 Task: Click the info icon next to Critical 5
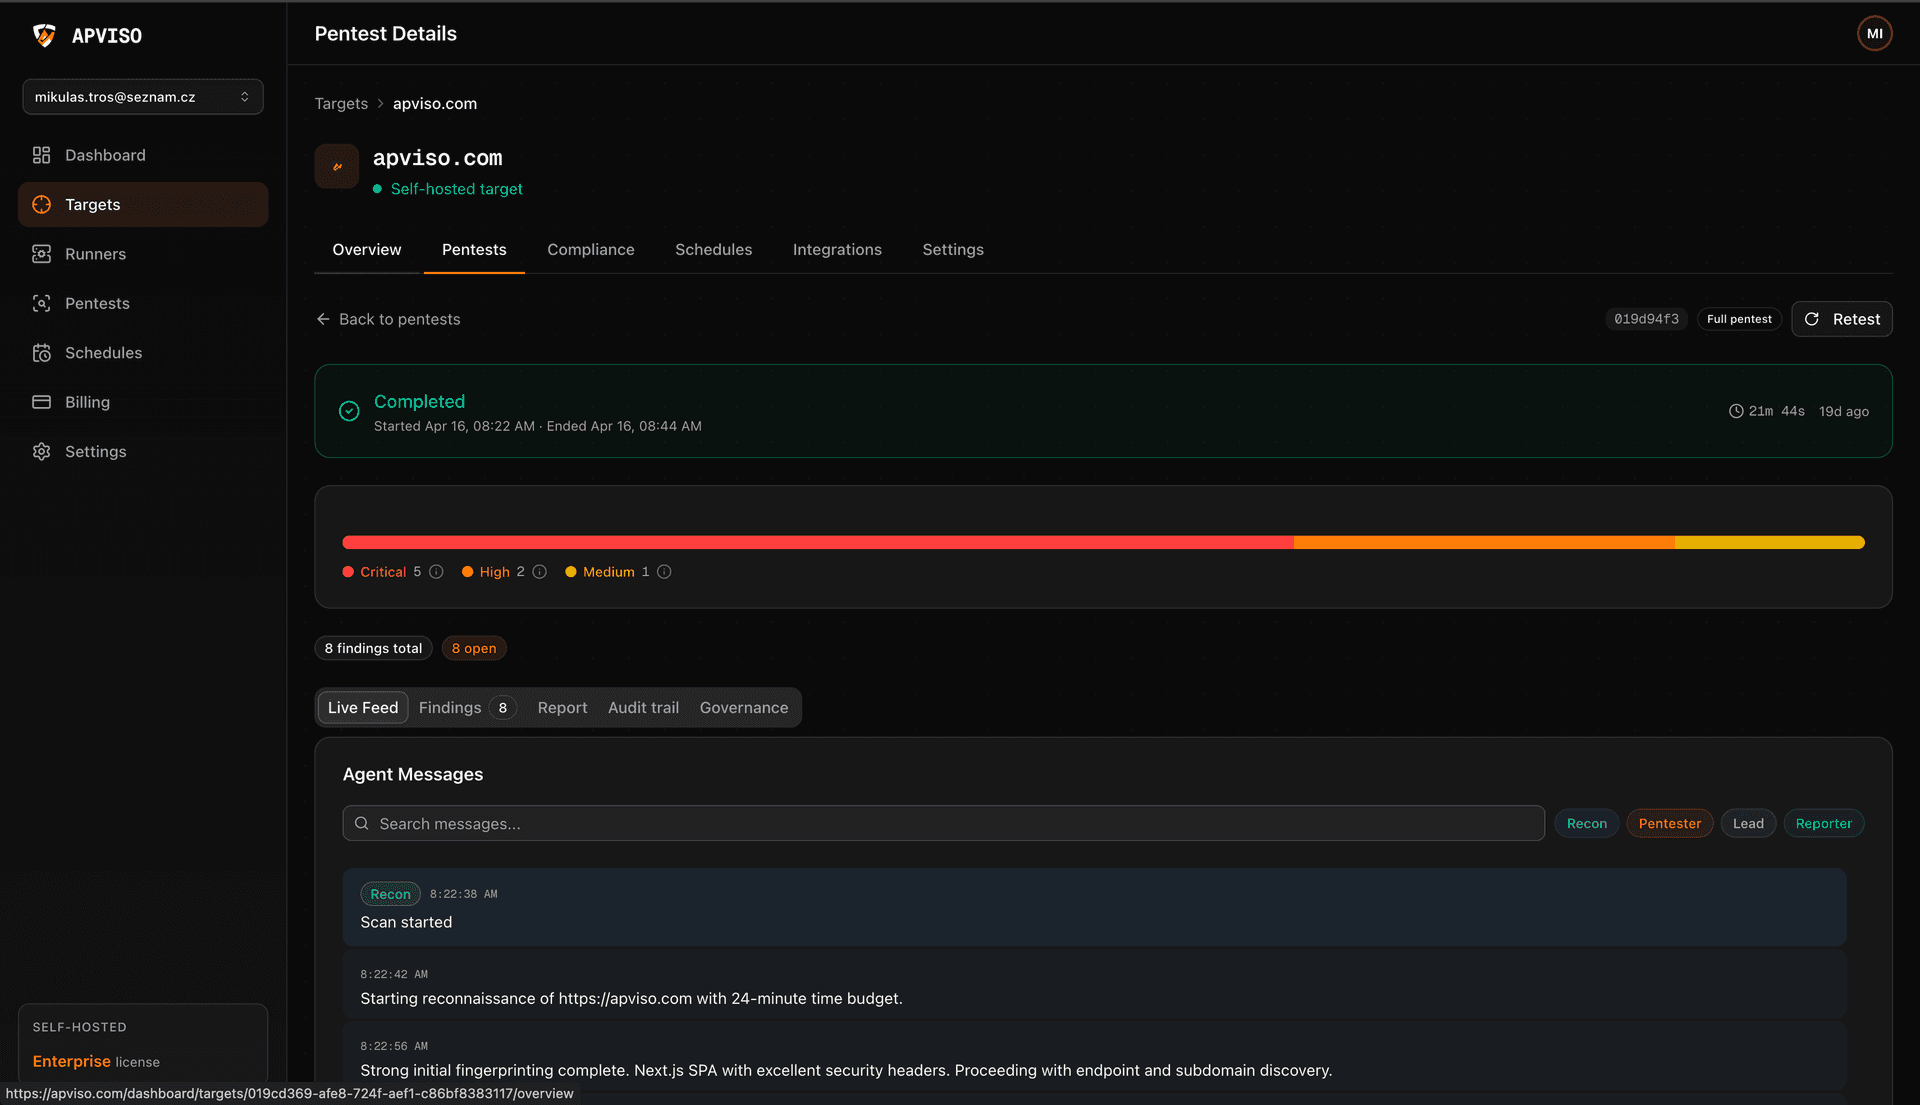click(436, 572)
